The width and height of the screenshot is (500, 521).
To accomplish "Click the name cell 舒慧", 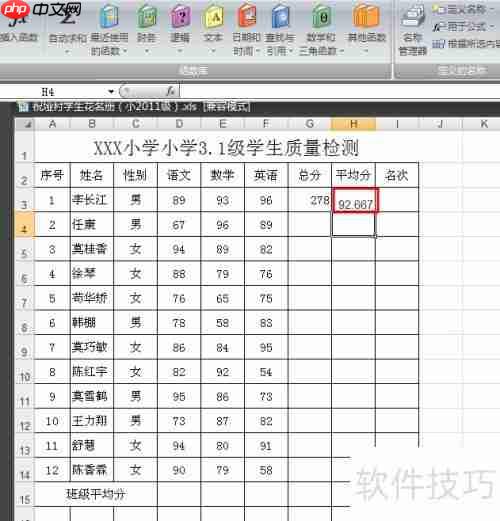I will [92, 445].
